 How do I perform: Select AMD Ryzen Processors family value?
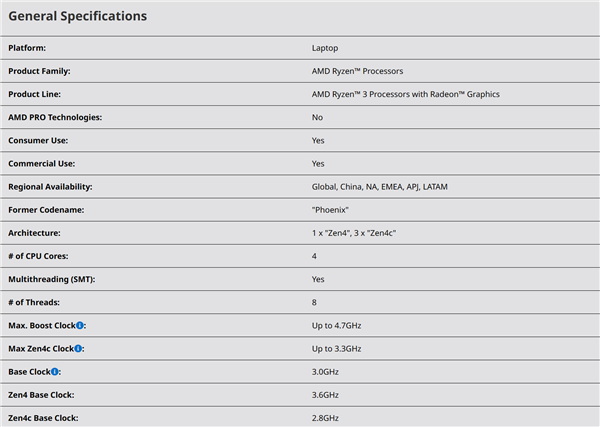[357, 71]
